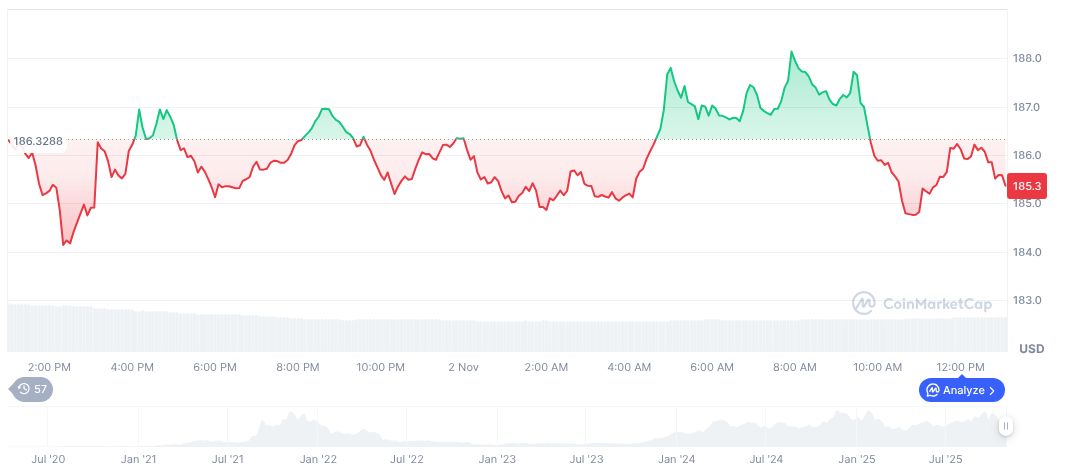1072x470 pixels.
Task: Click the 2:00 PM time axis label
Action: coord(49,367)
